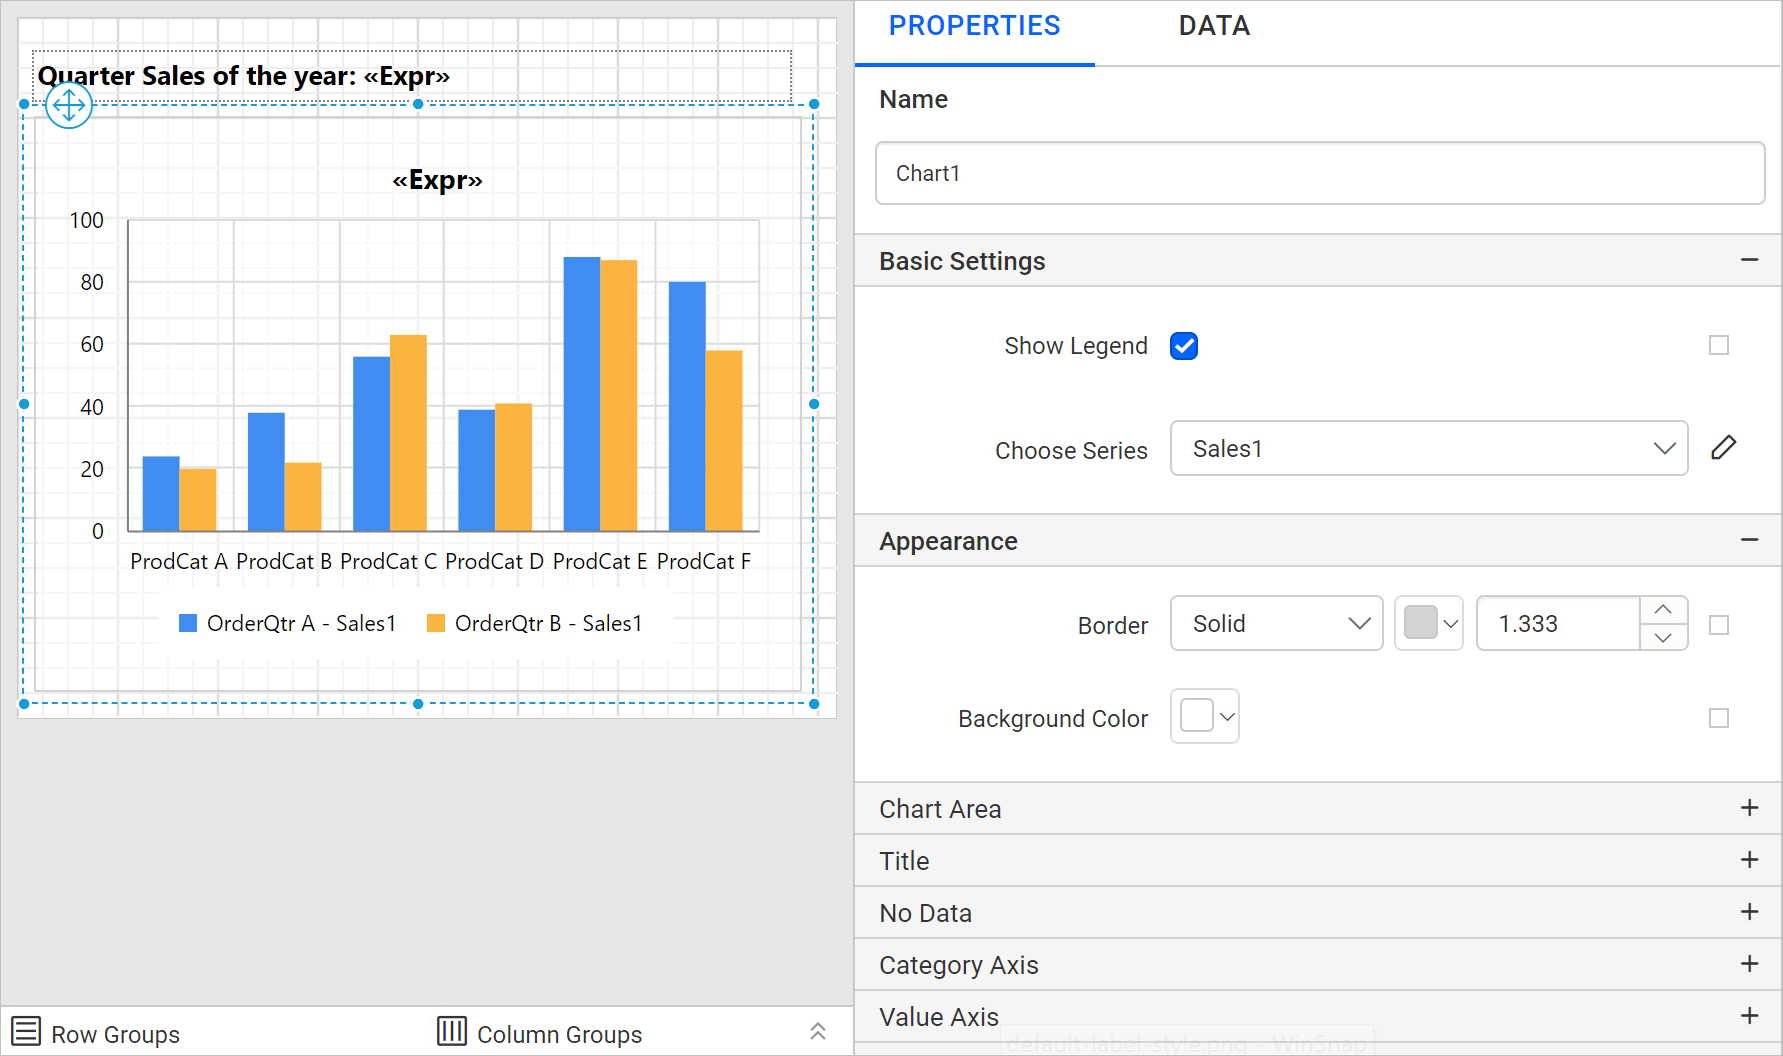The width and height of the screenshot is (1783, 1056).
Task: Click the Row Groups icon
Action: click(25, 1031)
